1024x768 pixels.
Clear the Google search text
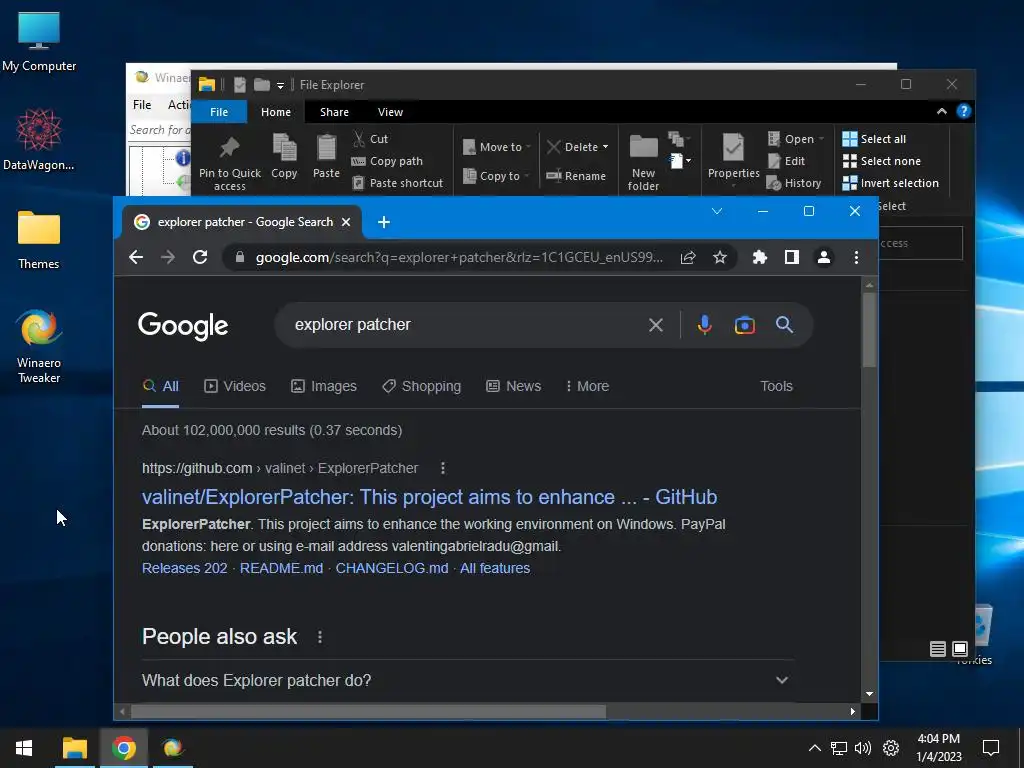pos(656,325)
